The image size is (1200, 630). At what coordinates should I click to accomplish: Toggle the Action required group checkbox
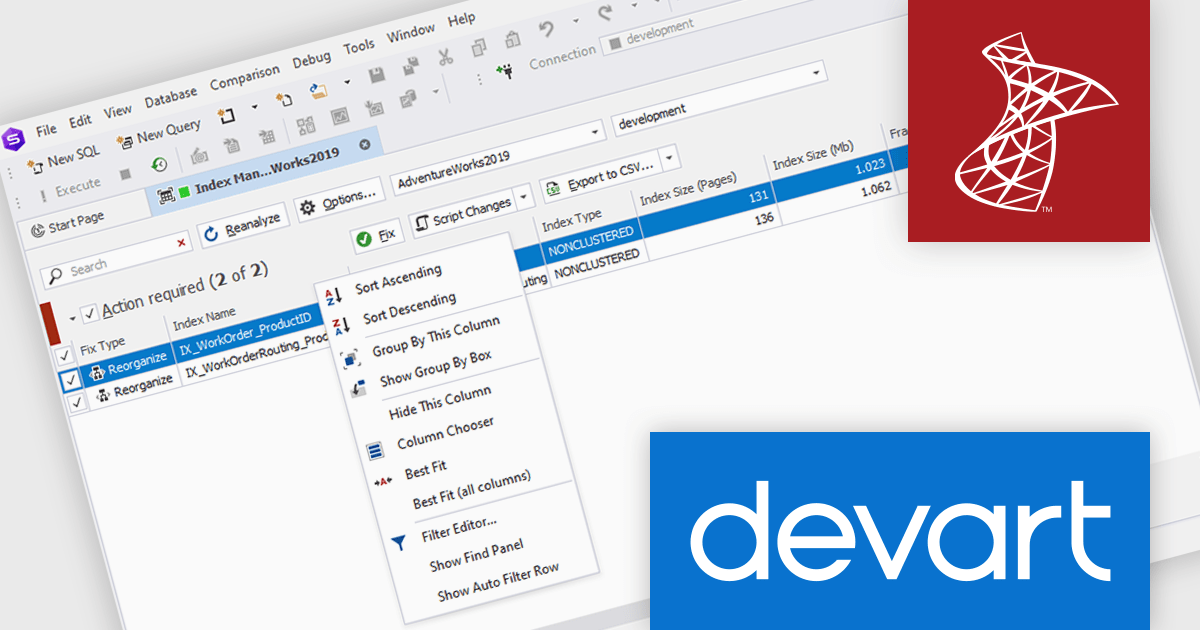[x=89, y=313]
